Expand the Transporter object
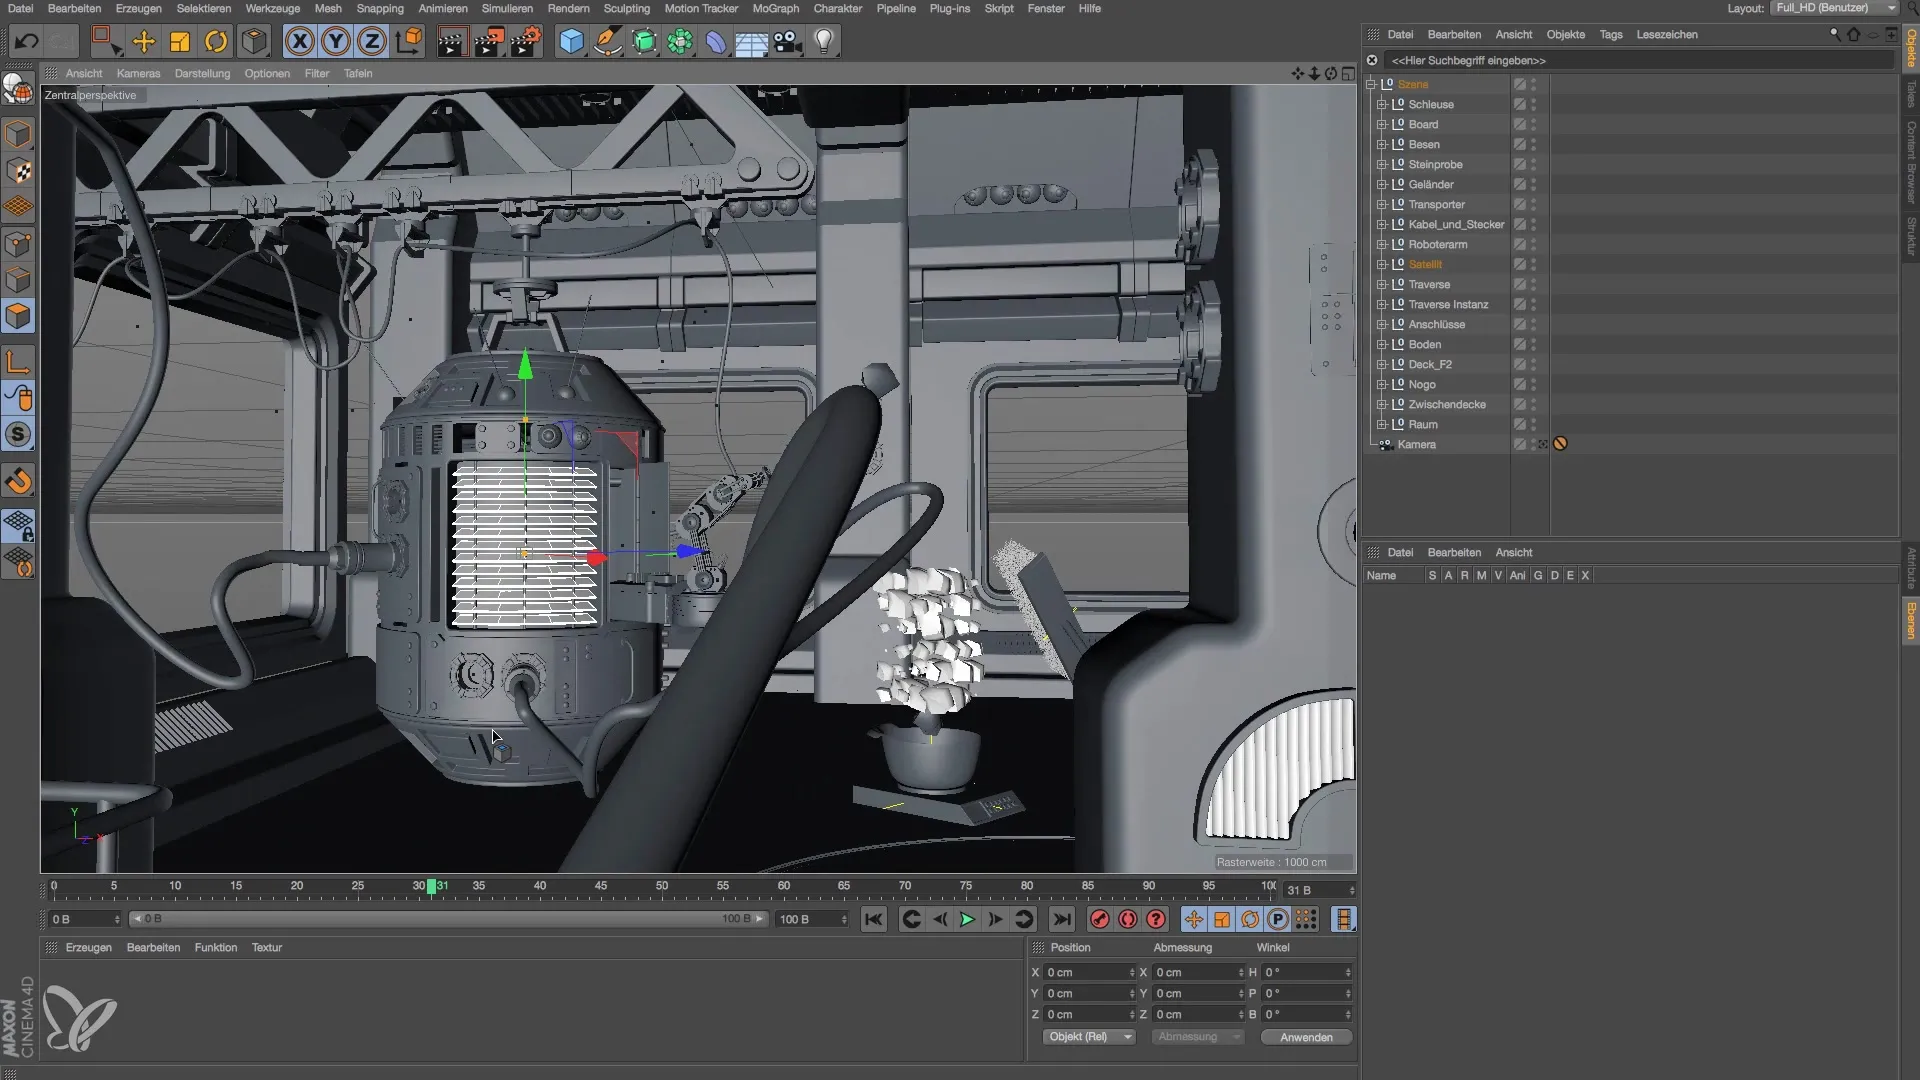 pos(1382,204)
